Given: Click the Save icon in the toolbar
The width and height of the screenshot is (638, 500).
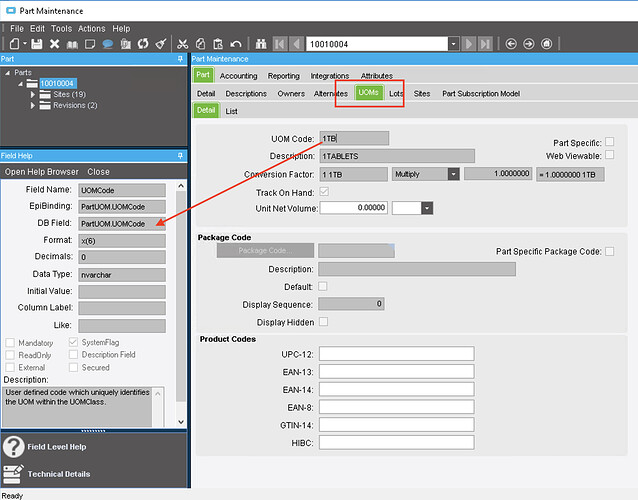Looking at the screenshot, I should pyautogui.click(x=37, y=44).
